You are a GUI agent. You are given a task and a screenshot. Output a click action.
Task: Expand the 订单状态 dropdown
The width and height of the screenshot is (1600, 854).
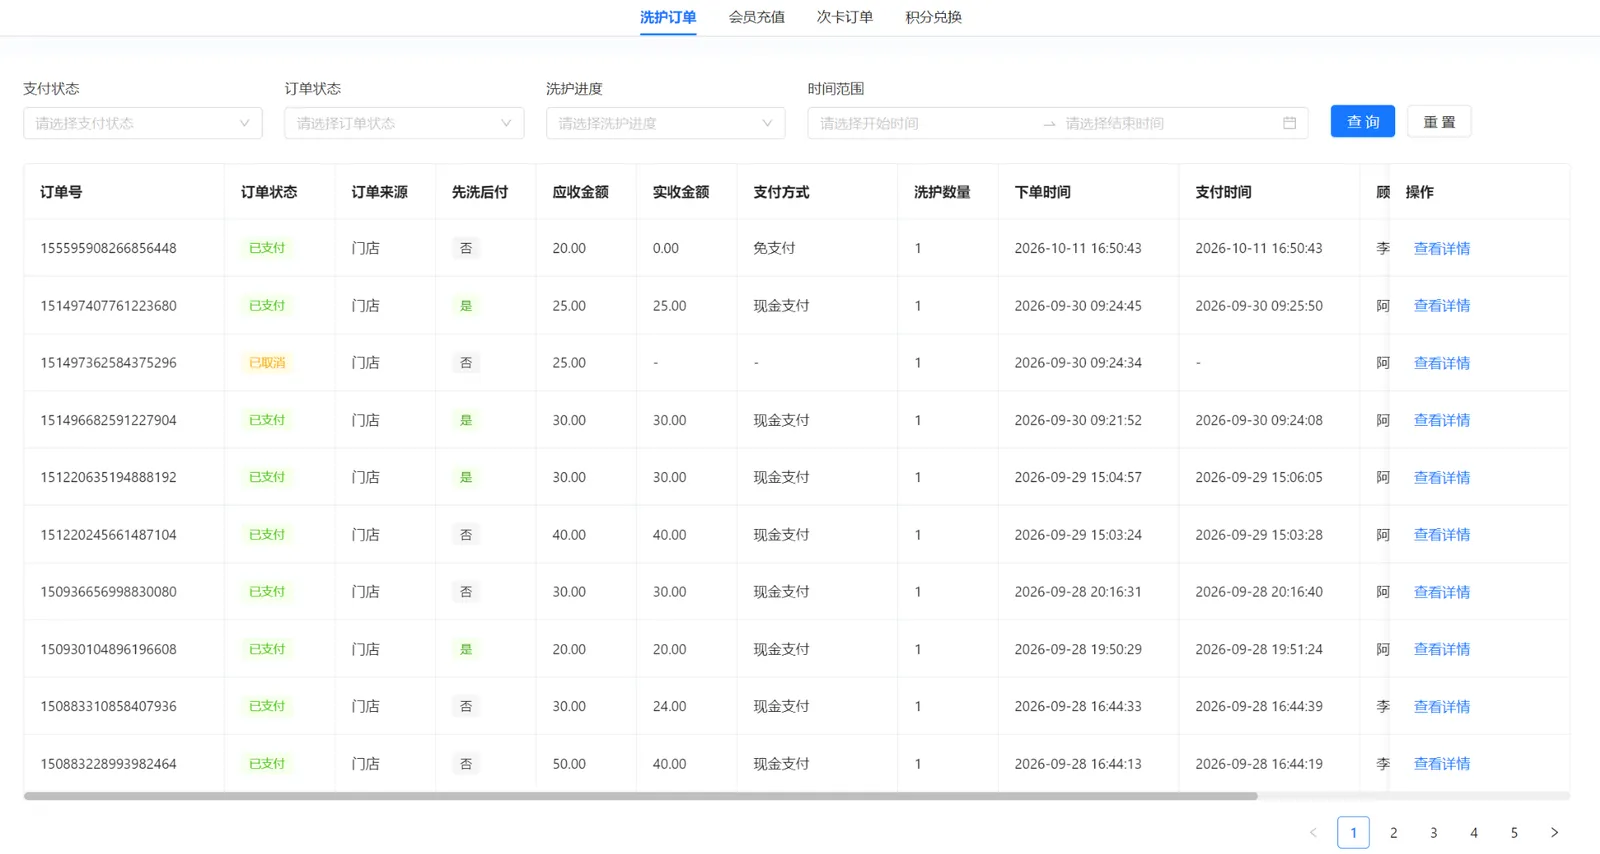404,123
